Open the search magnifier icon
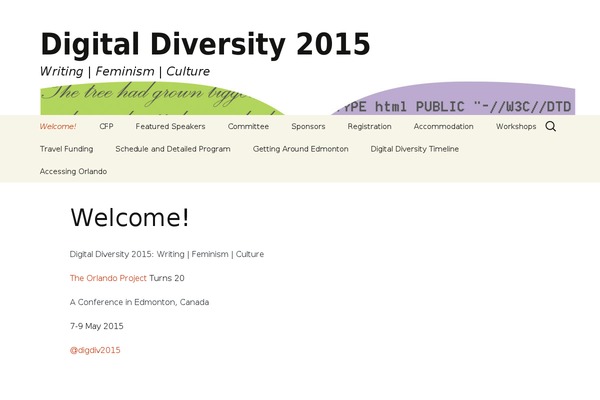600x400 pixels. (x=550, y=126)
